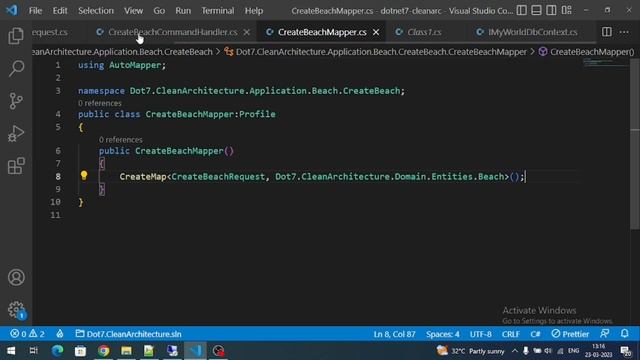Open the Run menu
Image resolution: width=640 pixels, height=360 pixels.
point(183,11)
